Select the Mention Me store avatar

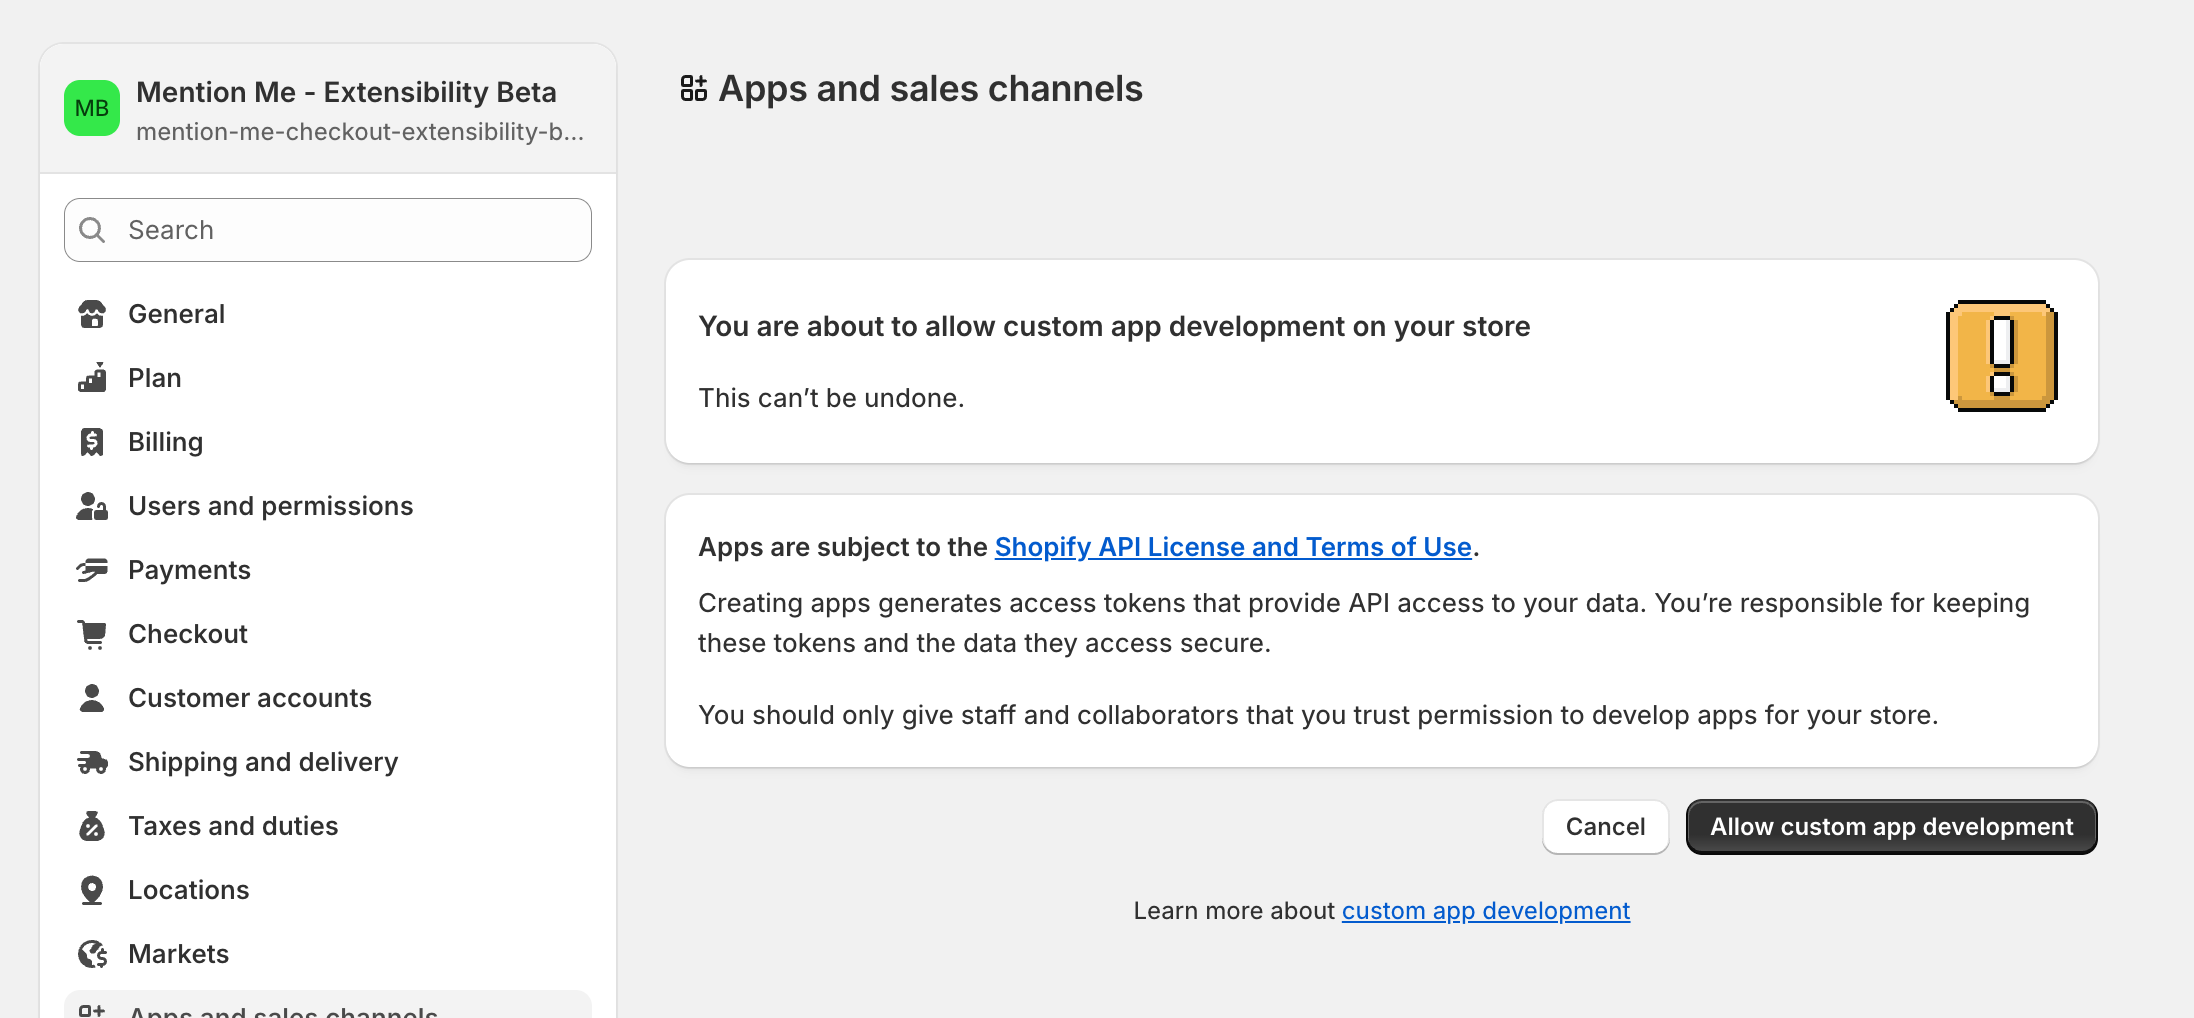(x=91, y=107)
